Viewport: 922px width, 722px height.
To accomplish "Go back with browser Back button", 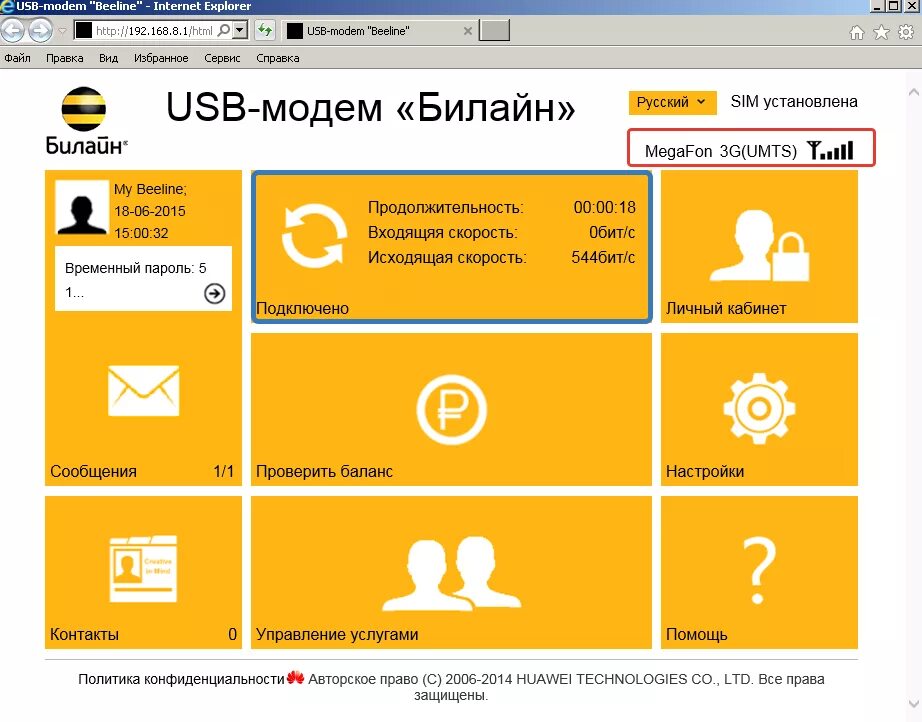I will [x=13, y=31].
